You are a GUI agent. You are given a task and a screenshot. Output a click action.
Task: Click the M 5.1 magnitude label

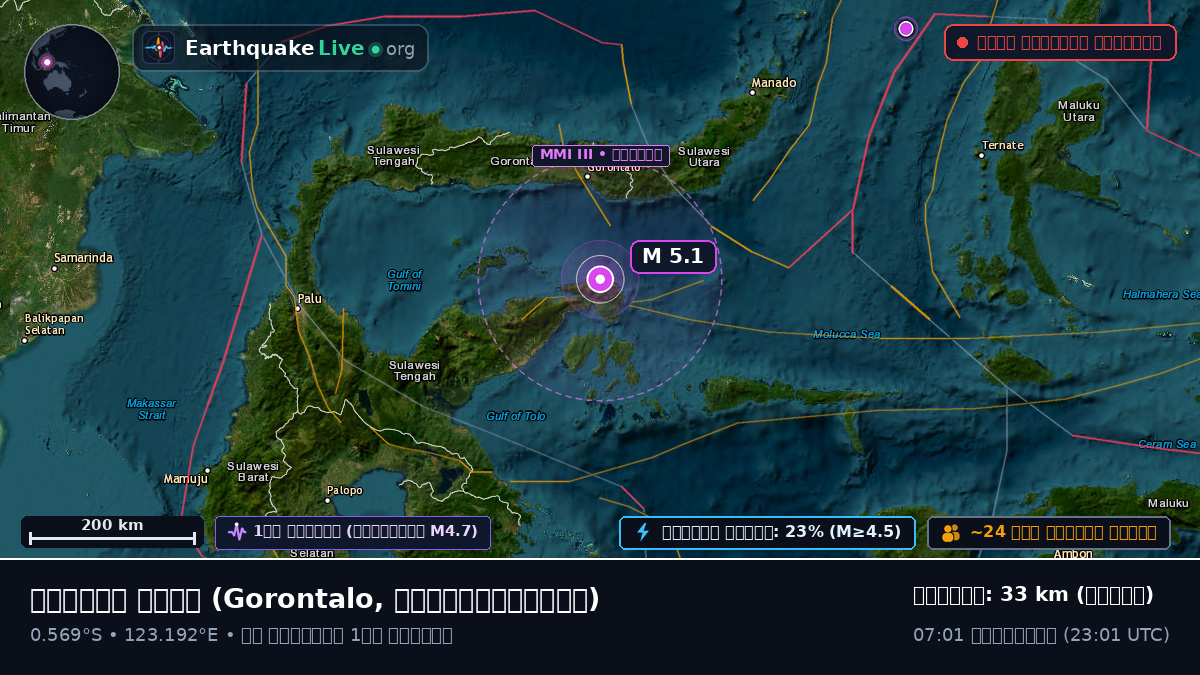673,257
